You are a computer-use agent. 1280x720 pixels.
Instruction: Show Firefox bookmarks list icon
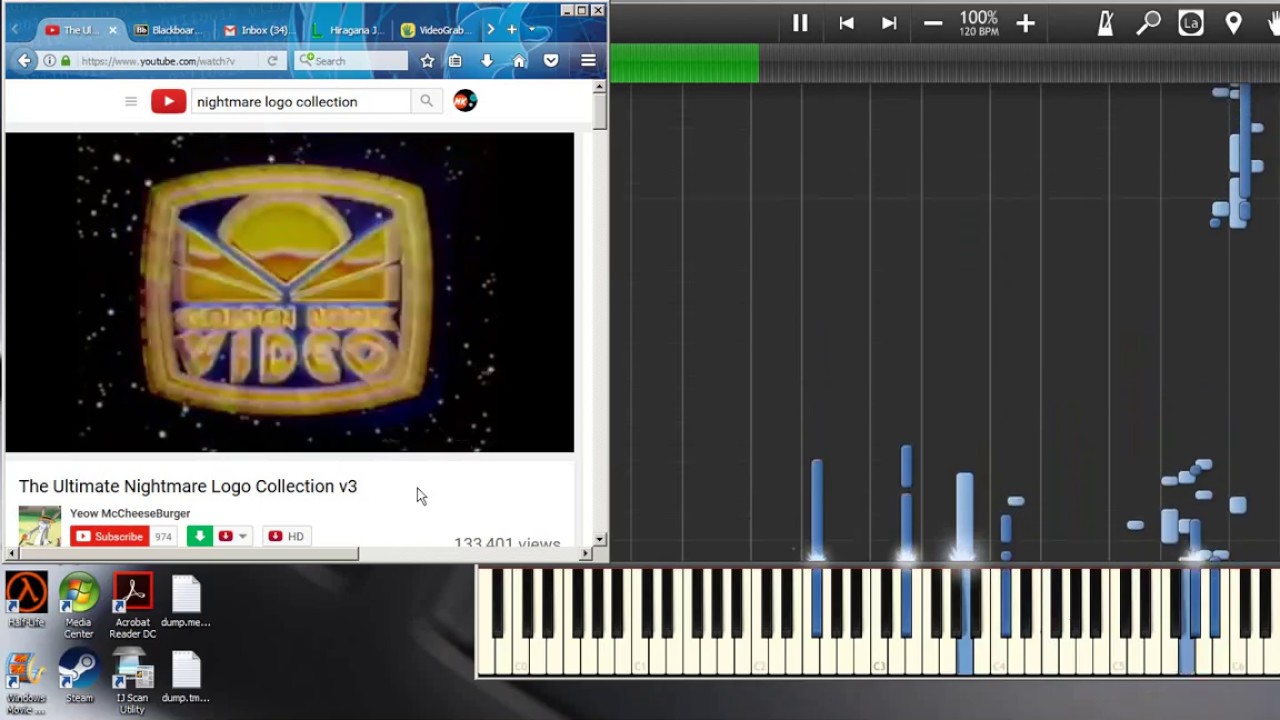[x=455, y=61]
